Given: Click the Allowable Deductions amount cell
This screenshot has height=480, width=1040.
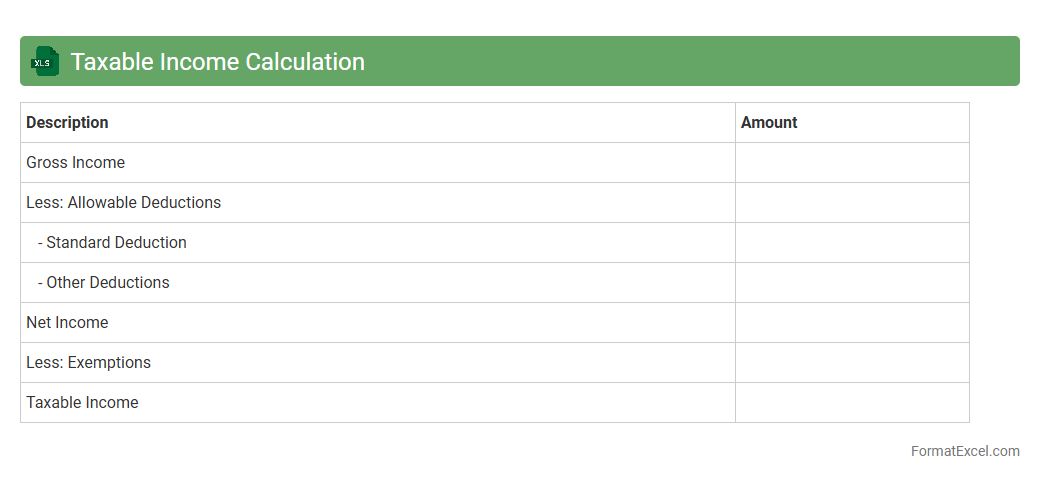Looking at the screenshot, I should coord(852,203).
